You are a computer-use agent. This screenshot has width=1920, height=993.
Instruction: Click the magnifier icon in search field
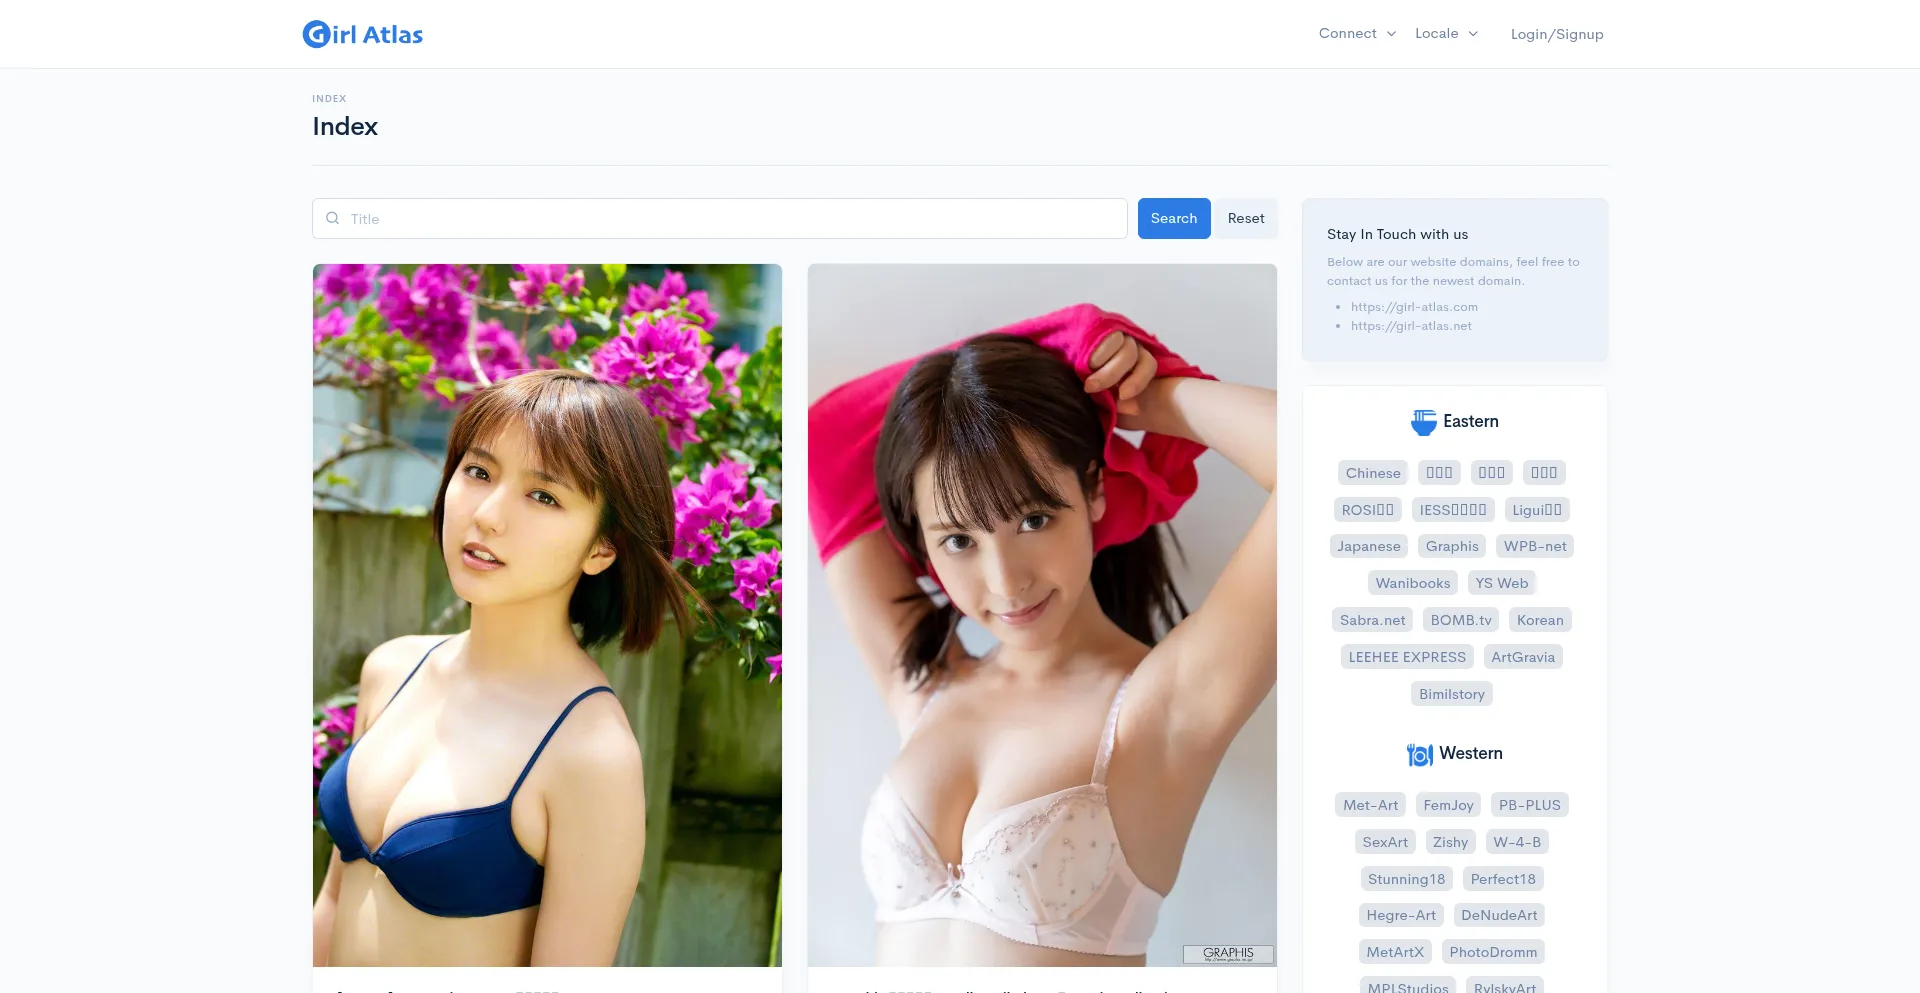[x=333, y=218]
